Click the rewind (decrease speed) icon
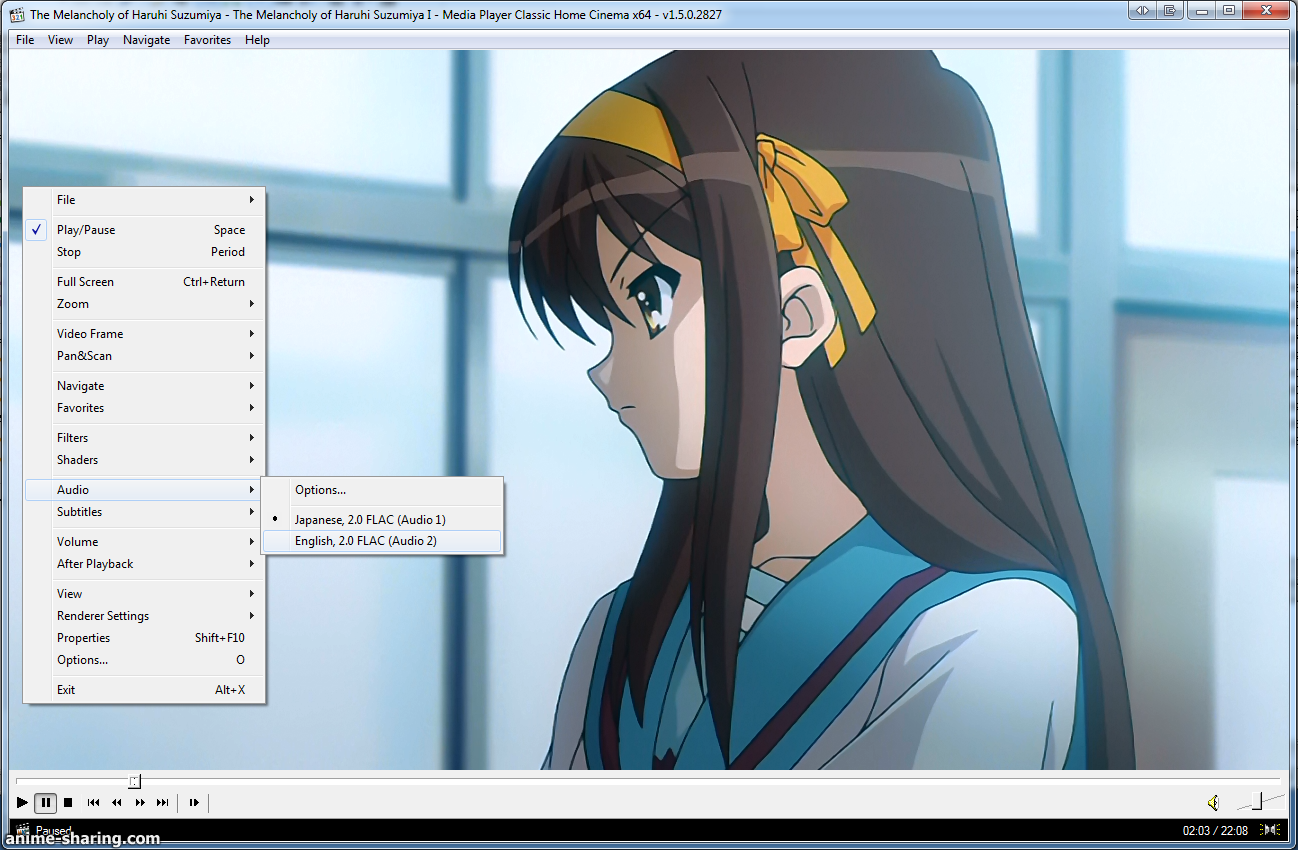Screen dimensions: 1298x850 [116, 802]
